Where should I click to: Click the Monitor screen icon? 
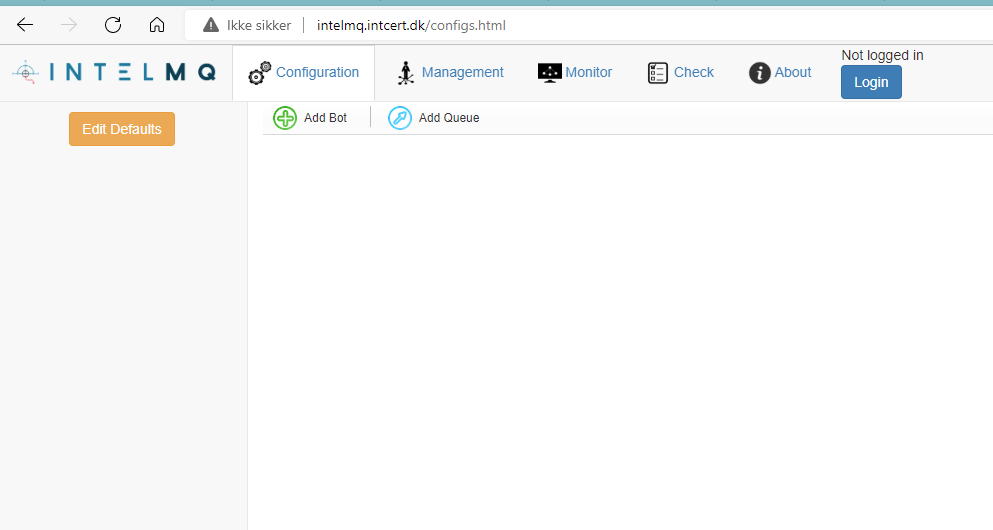click(549, 72)
